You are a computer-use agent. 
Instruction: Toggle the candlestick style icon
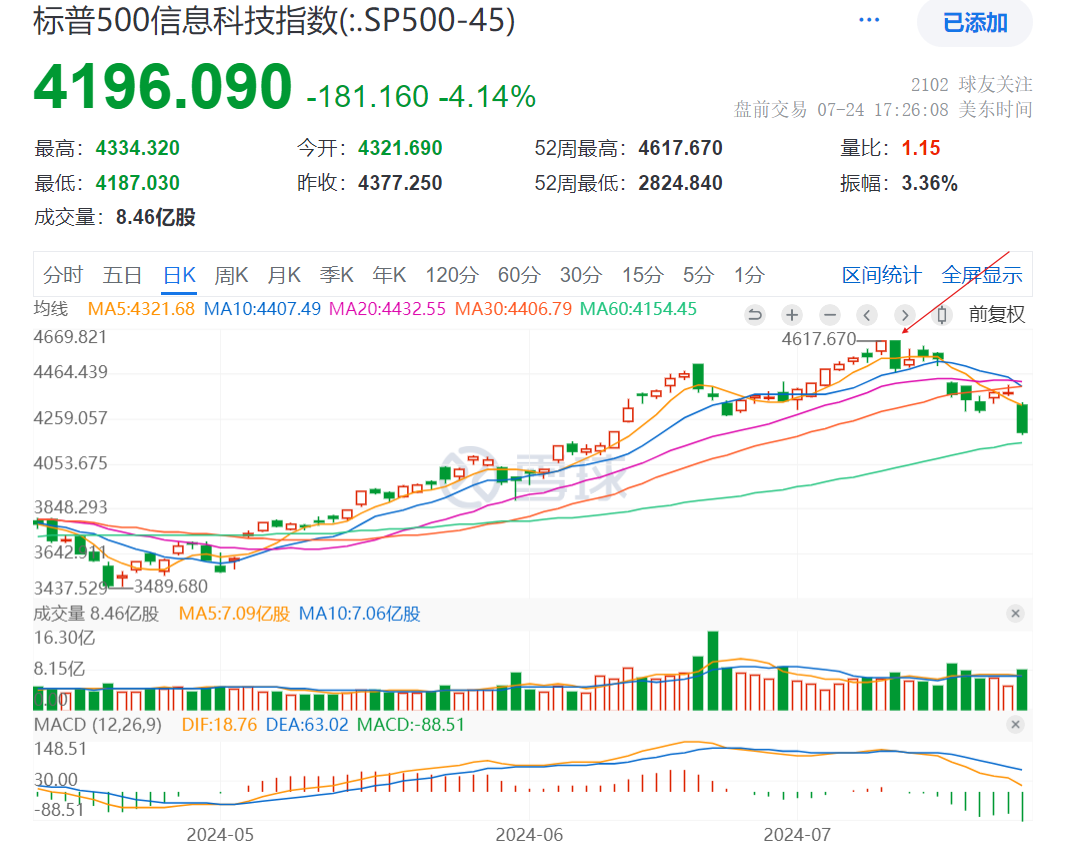pos(942,315)
